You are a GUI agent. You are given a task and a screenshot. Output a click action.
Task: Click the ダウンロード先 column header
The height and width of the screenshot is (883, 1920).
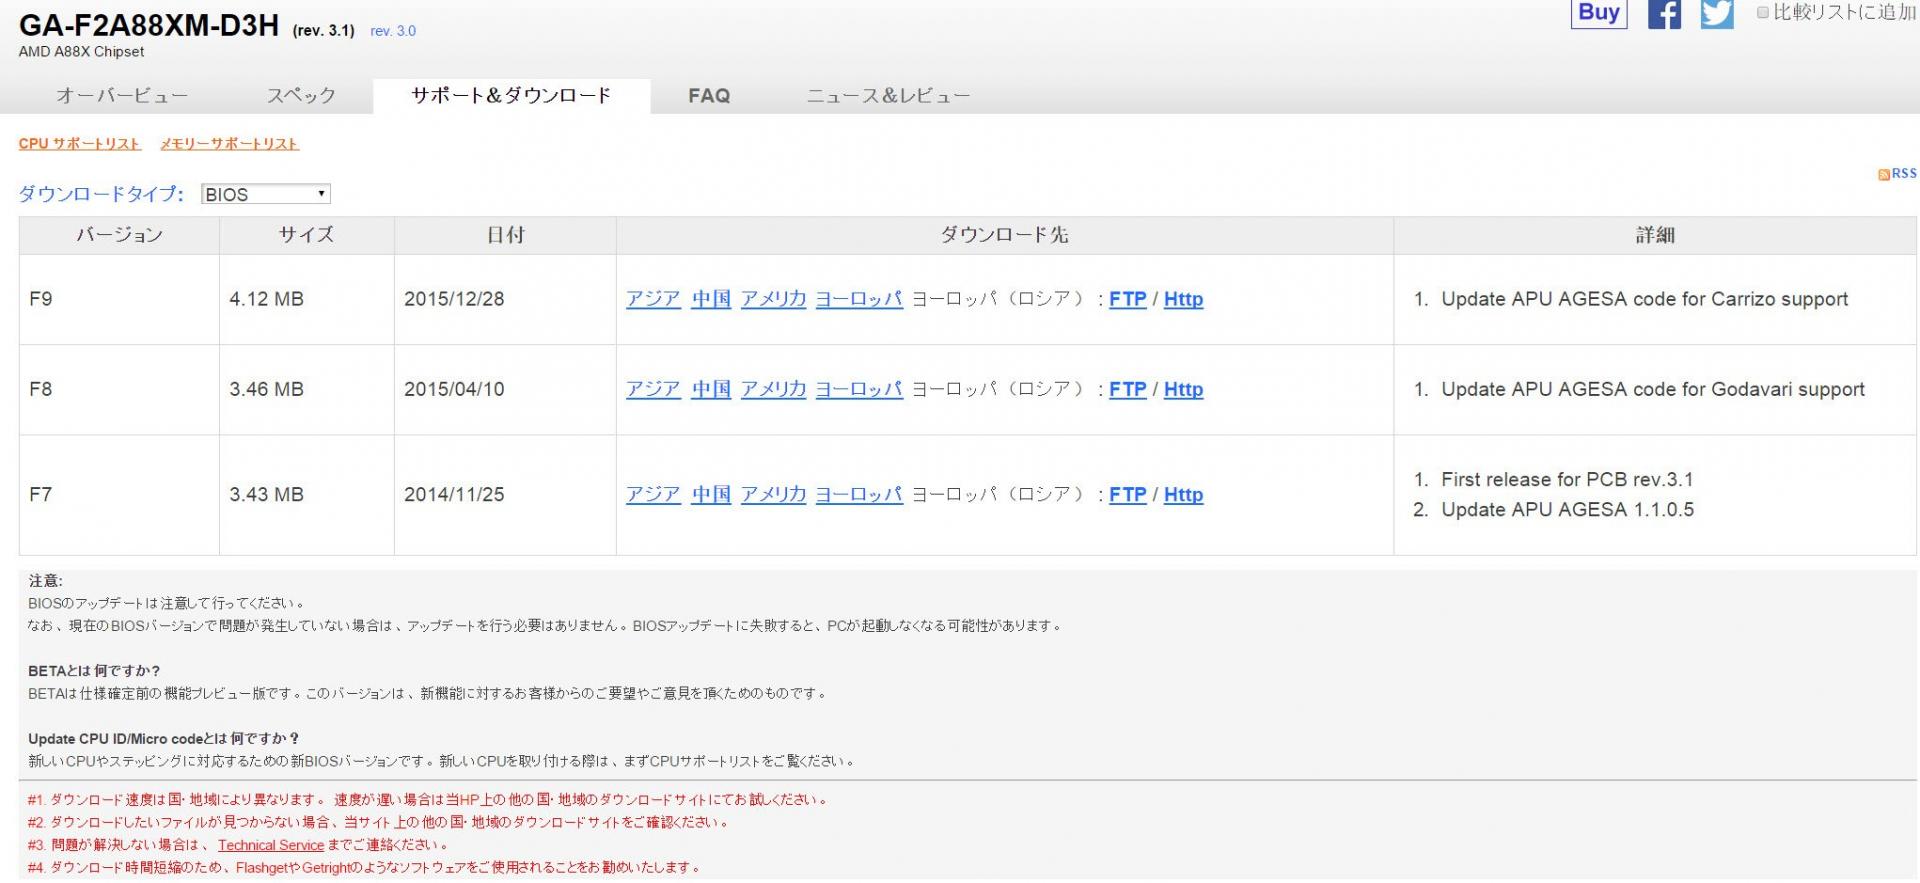pyautogui.click(x=1004, y=235)
